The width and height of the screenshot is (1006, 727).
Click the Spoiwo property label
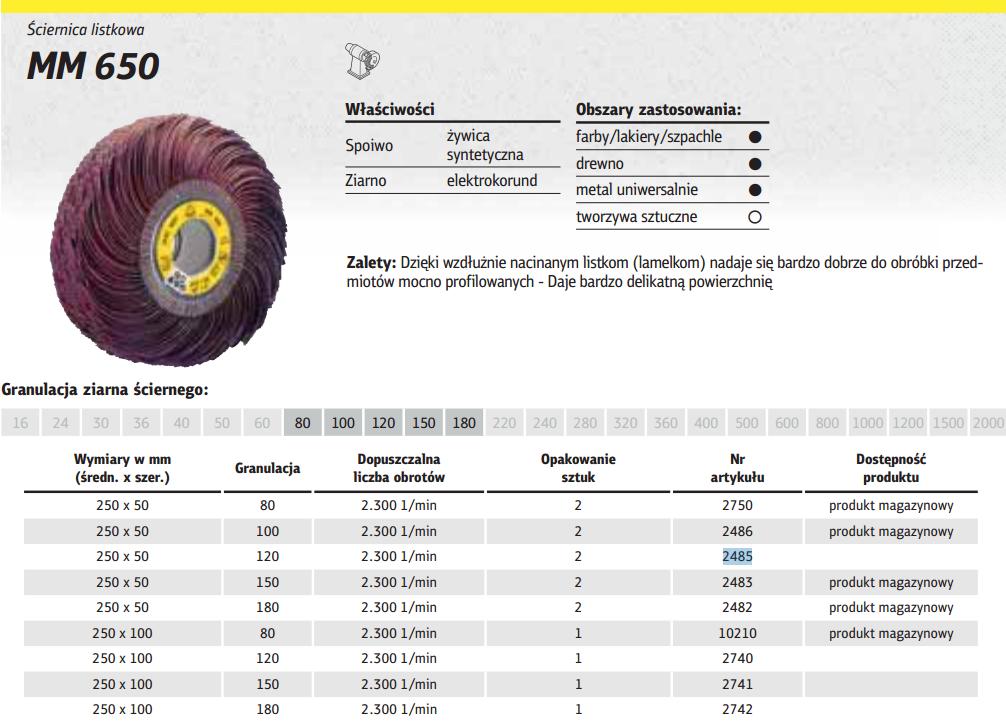(x=369, y=146)
